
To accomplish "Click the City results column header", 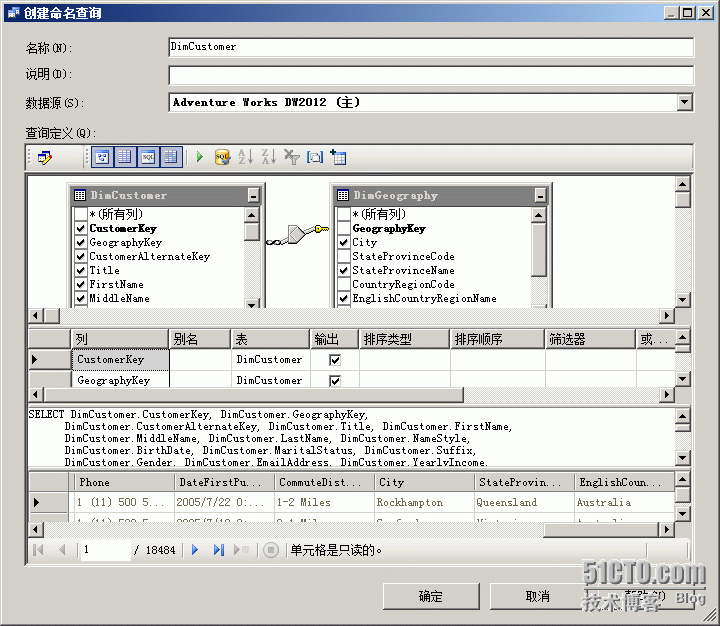I will click(424, 482).
